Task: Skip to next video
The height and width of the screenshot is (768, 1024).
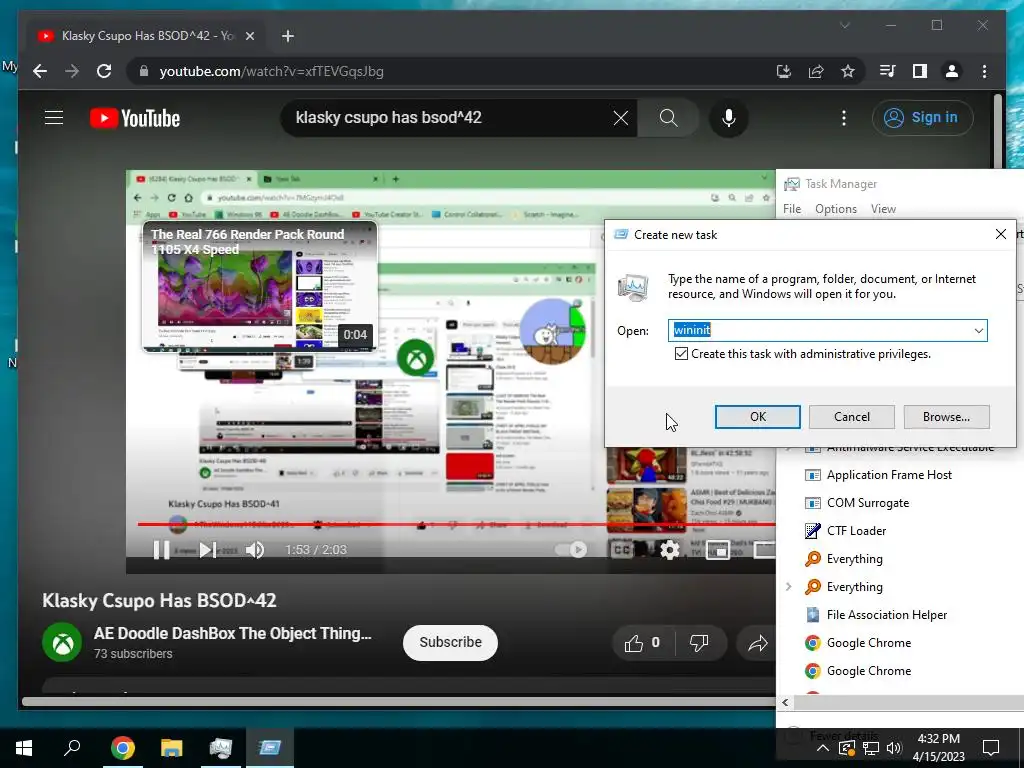Action: (x=208, y=550)
